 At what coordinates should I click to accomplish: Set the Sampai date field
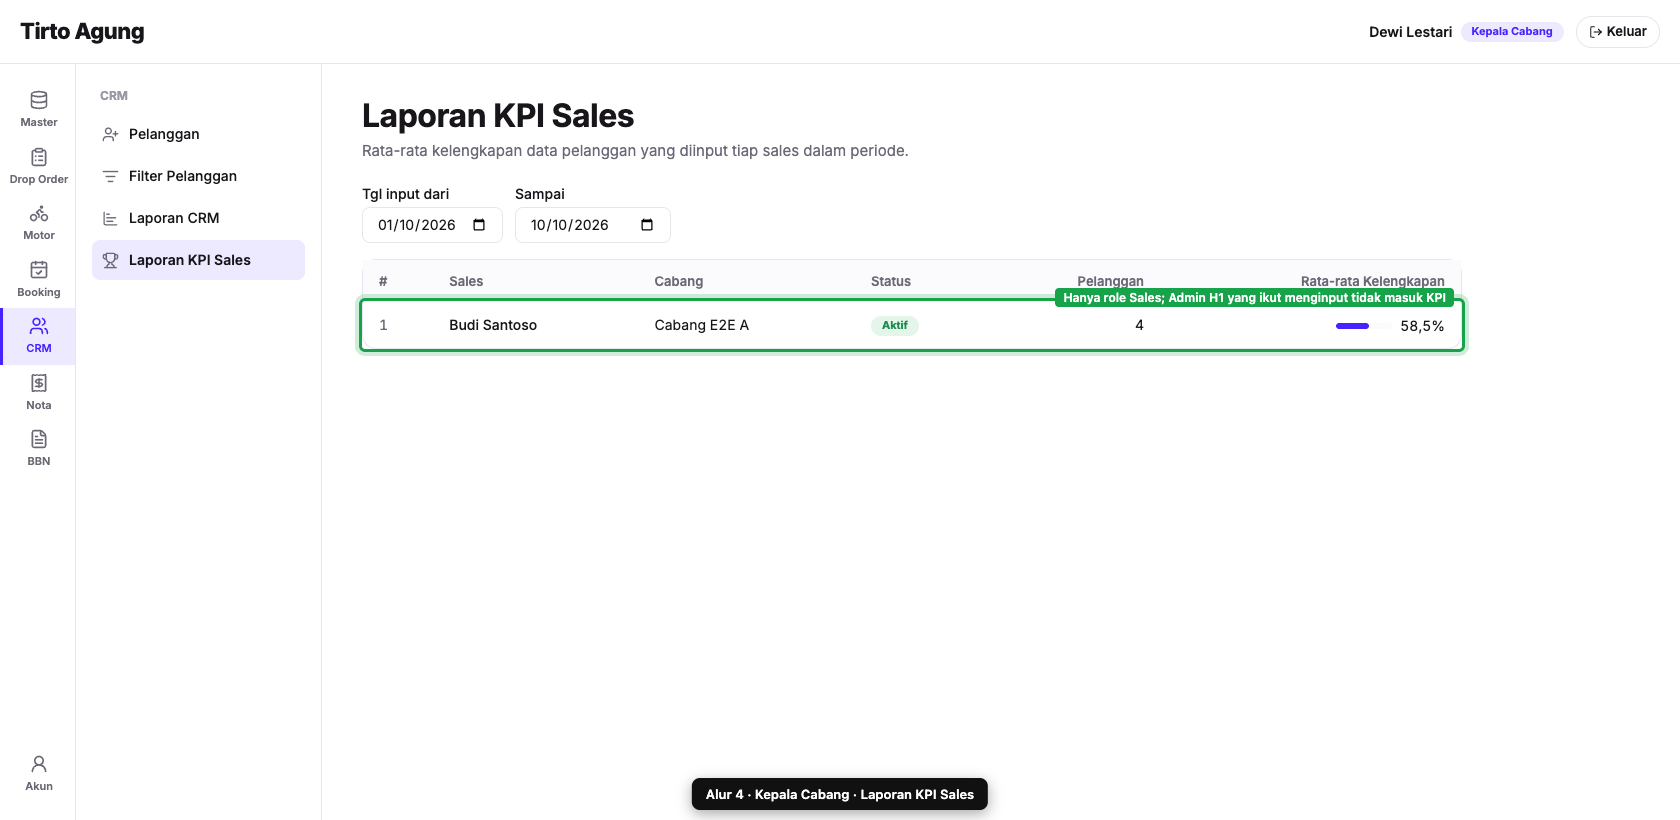pos(592,225)
